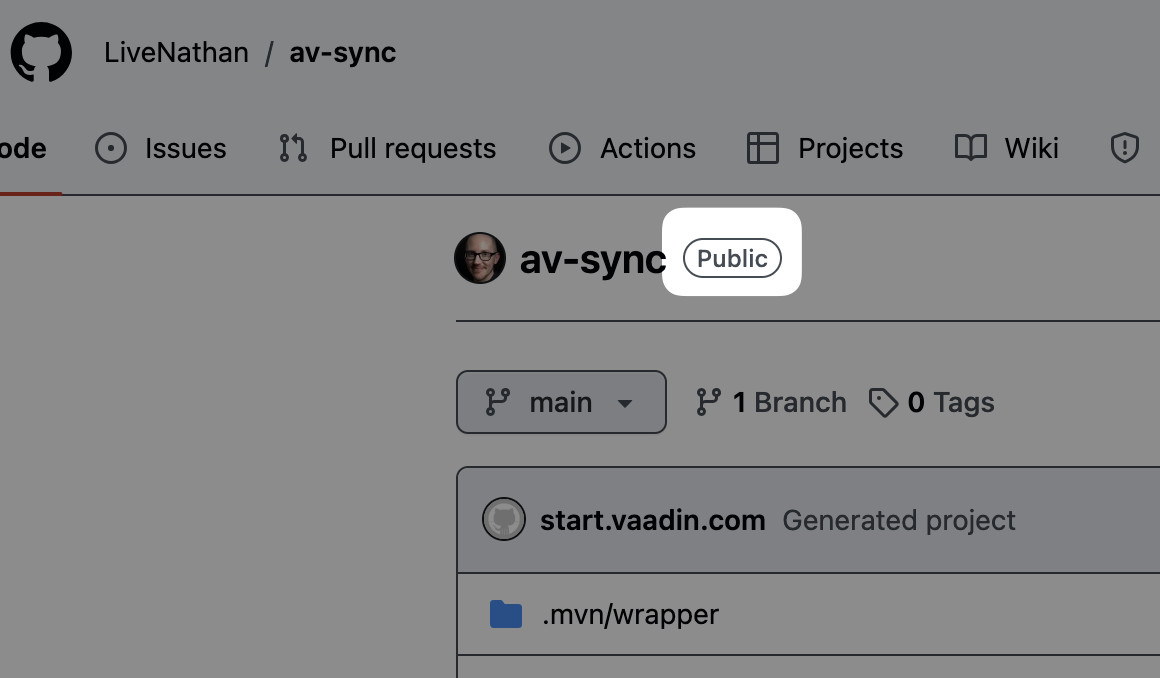Open the 0 Tags link
This screenshot has width=1160, height=678.
931,402
